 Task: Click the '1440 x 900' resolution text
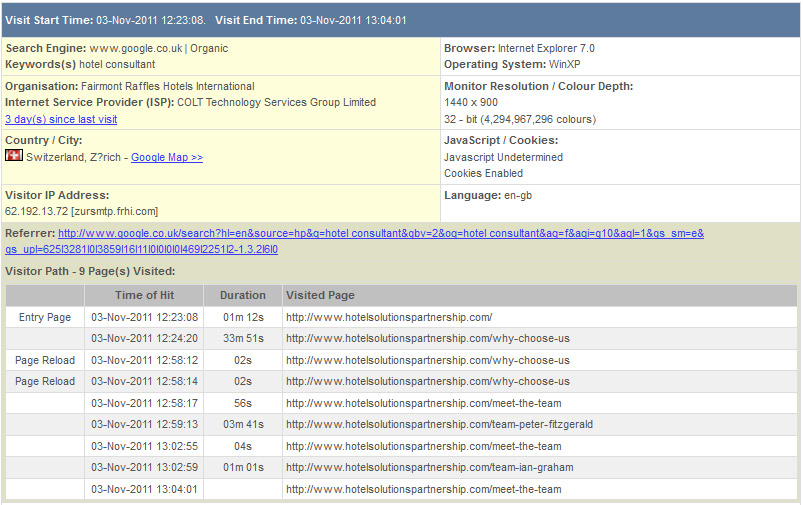[471, 102]
